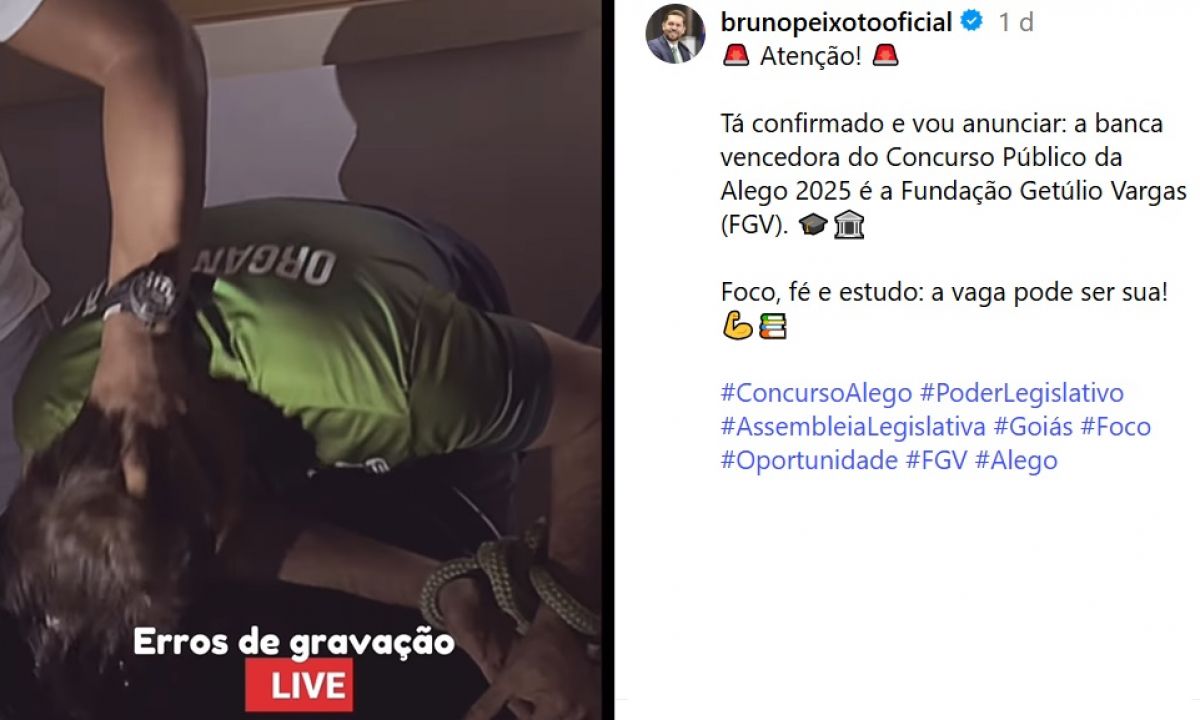Click the Erros de gravação video thumbnail
The height and width of the screenshot is (720, 1200).
pyautogui.click(x=300, y=360)
